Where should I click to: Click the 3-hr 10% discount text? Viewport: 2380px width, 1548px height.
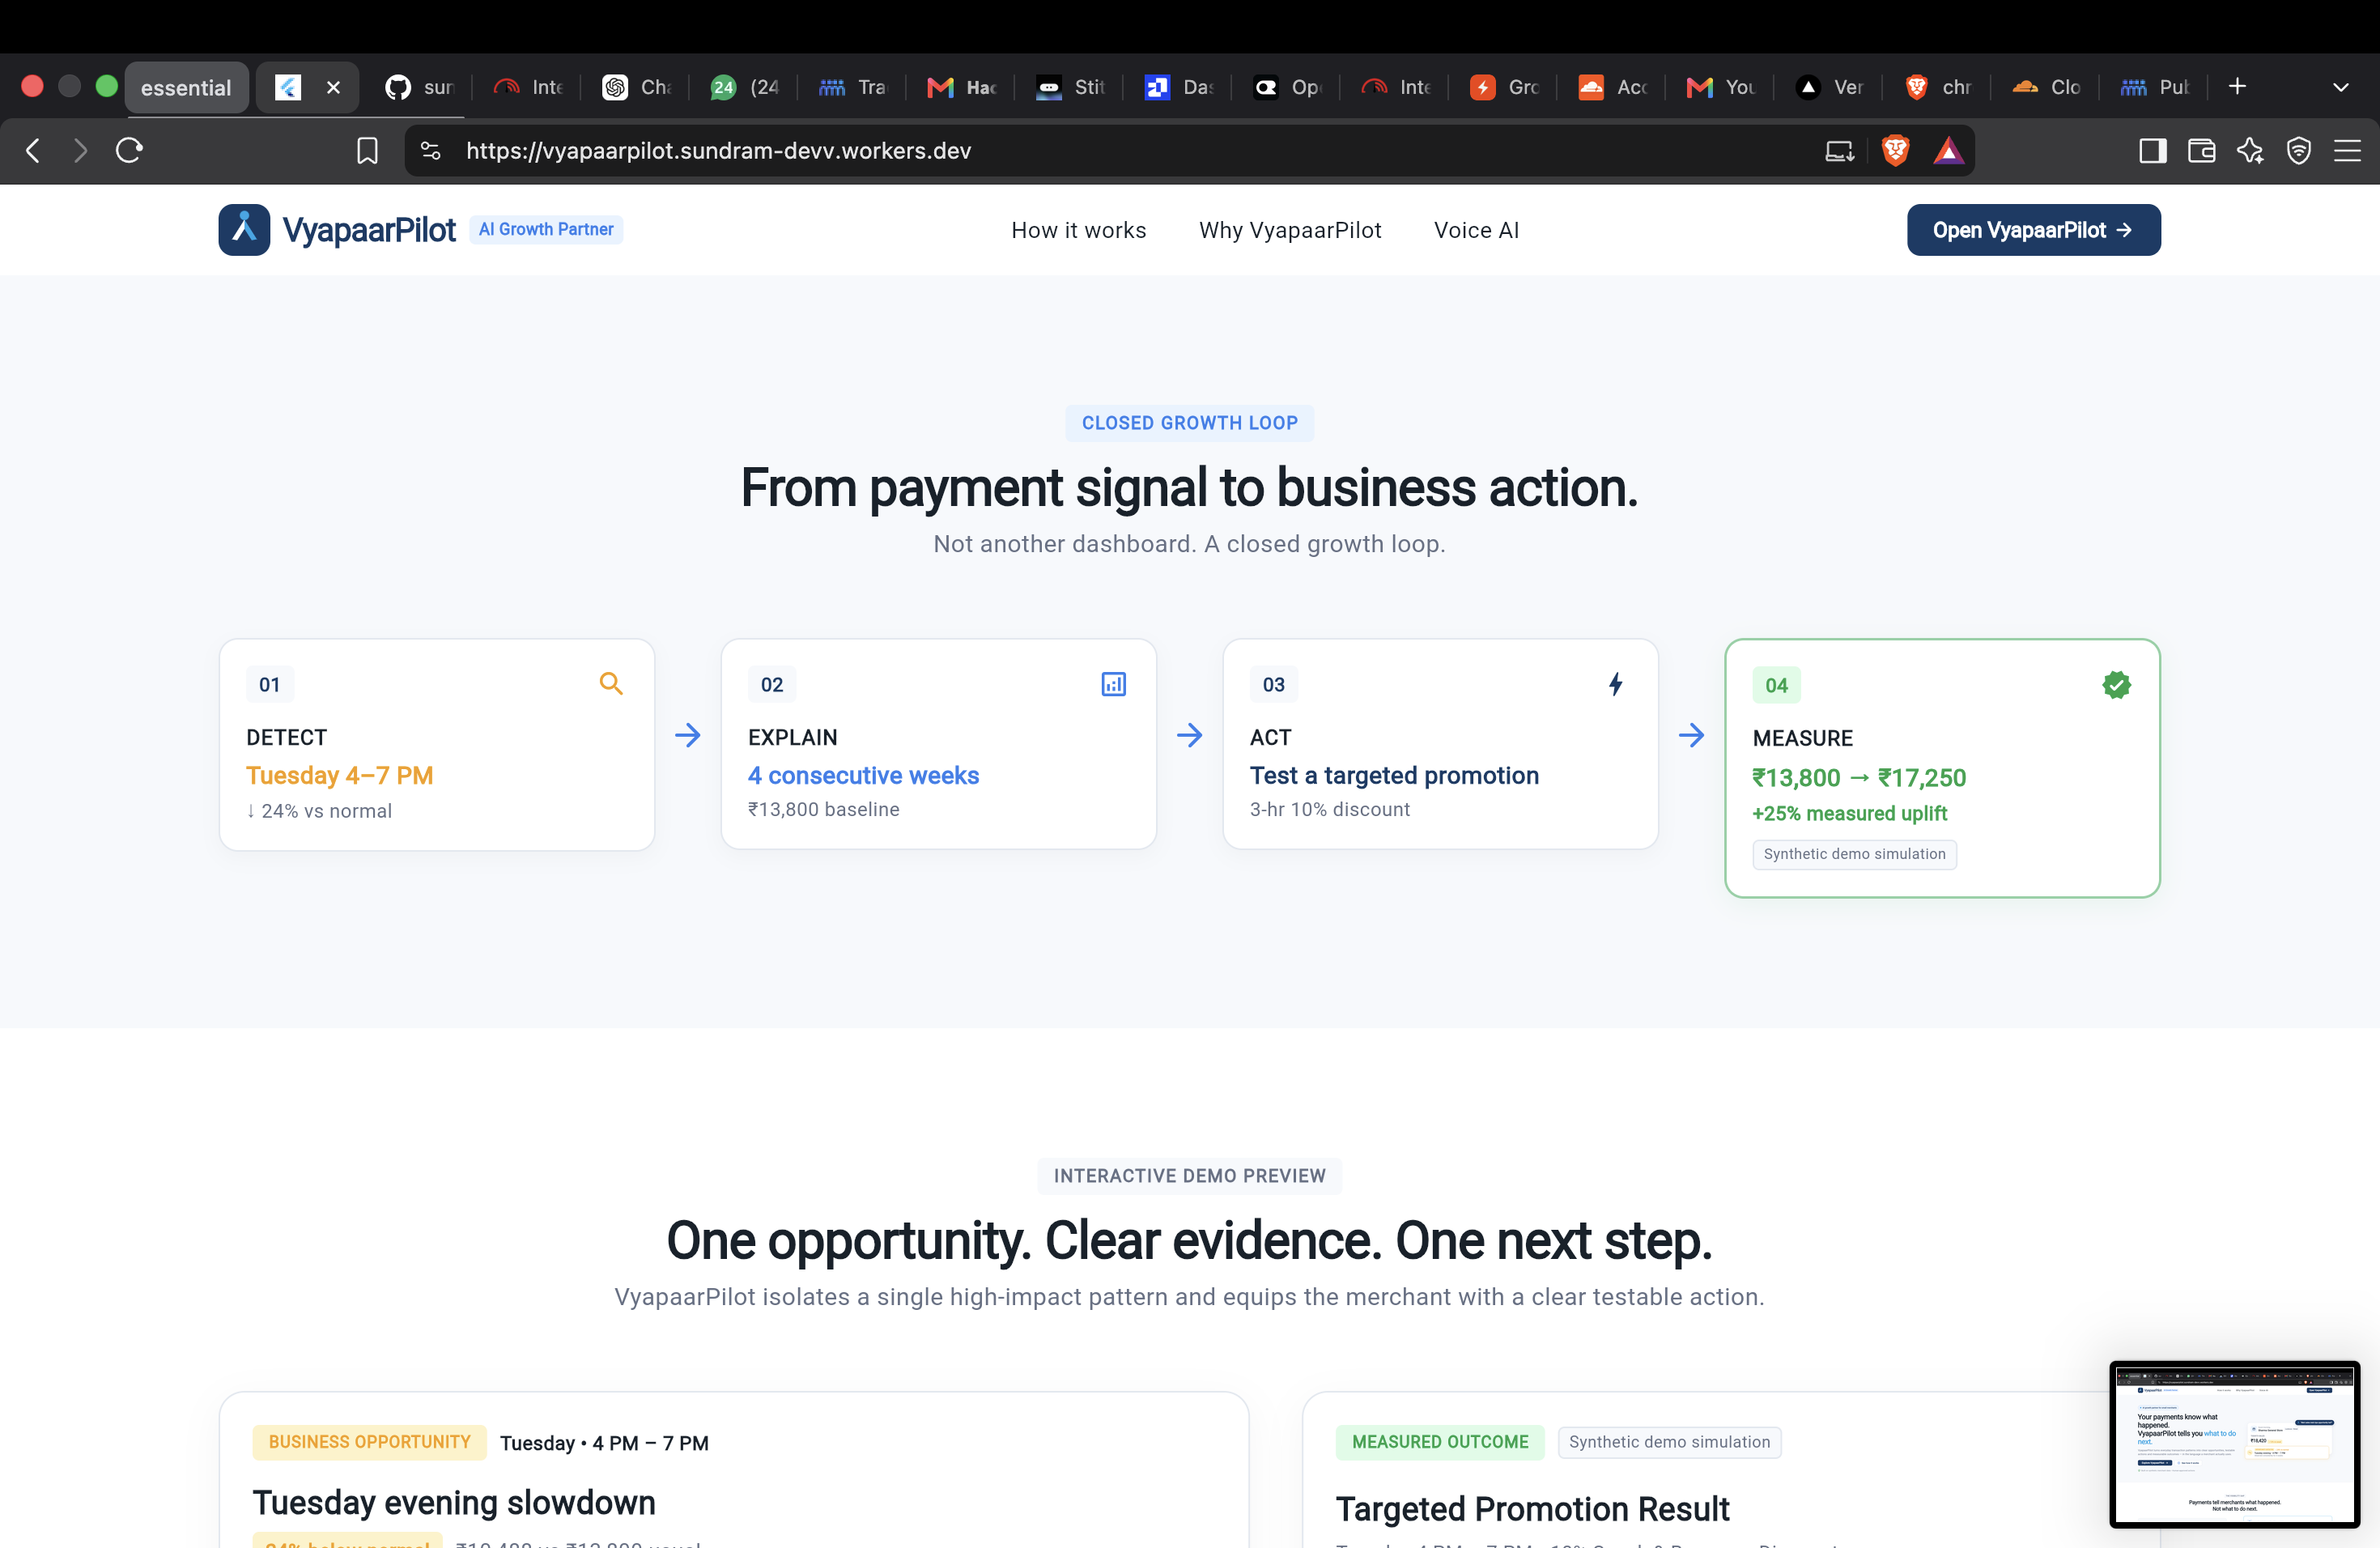coord(1329,810)
